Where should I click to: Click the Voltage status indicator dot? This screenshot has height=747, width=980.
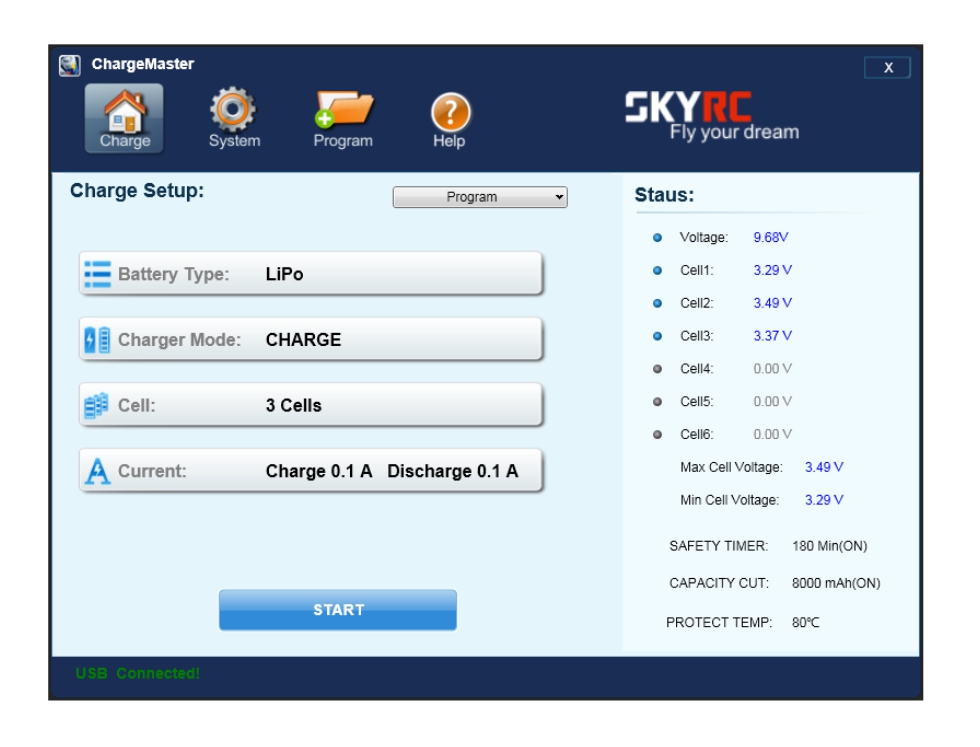click(x=657, y=238)
